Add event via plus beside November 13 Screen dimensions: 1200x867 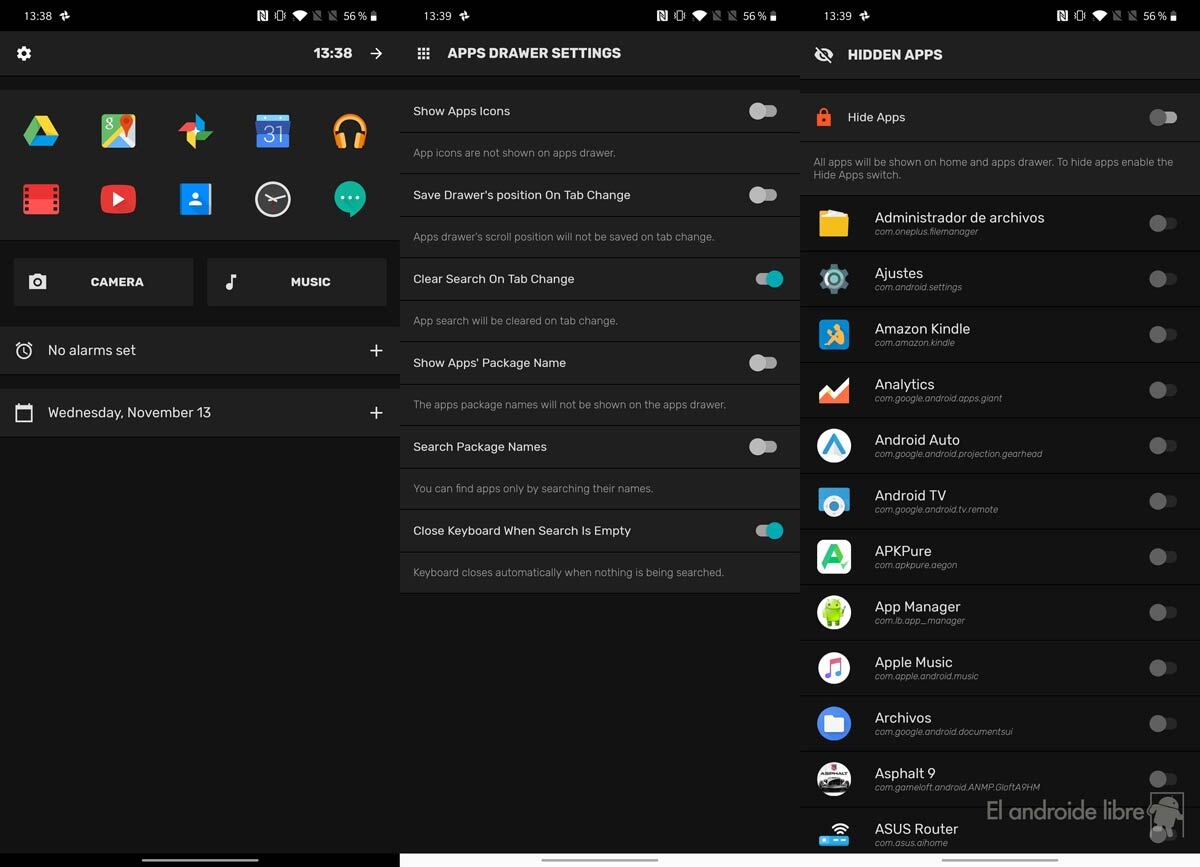click(376, 411)
